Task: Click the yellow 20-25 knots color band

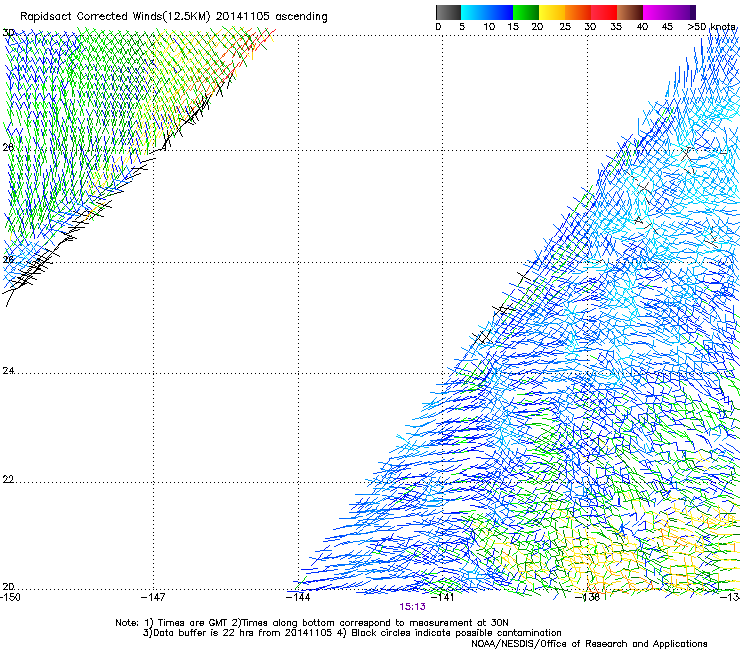Action: [x=552, y=12]
